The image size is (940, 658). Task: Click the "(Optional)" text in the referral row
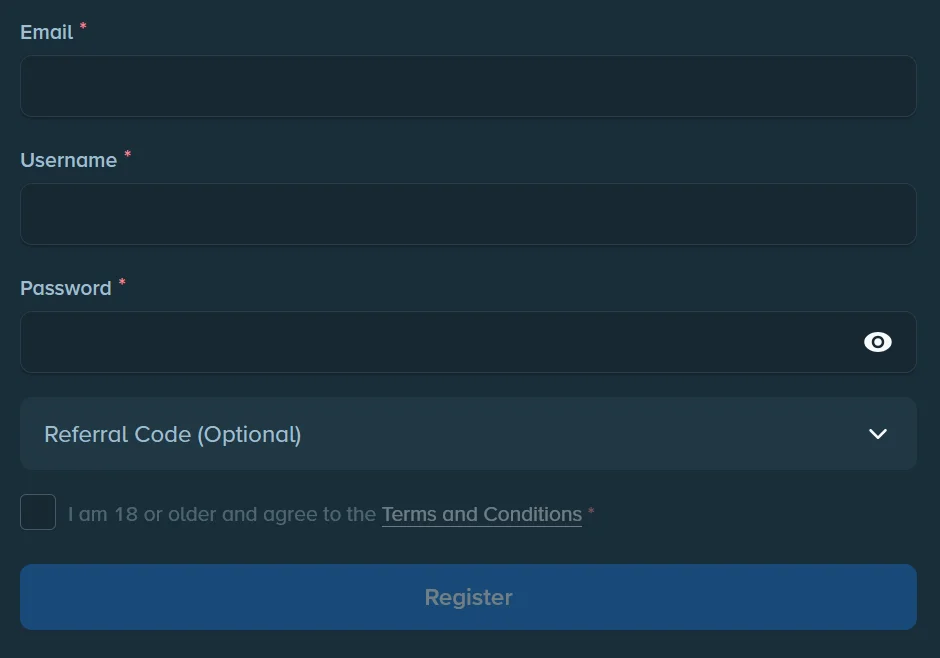click(249, 435)
